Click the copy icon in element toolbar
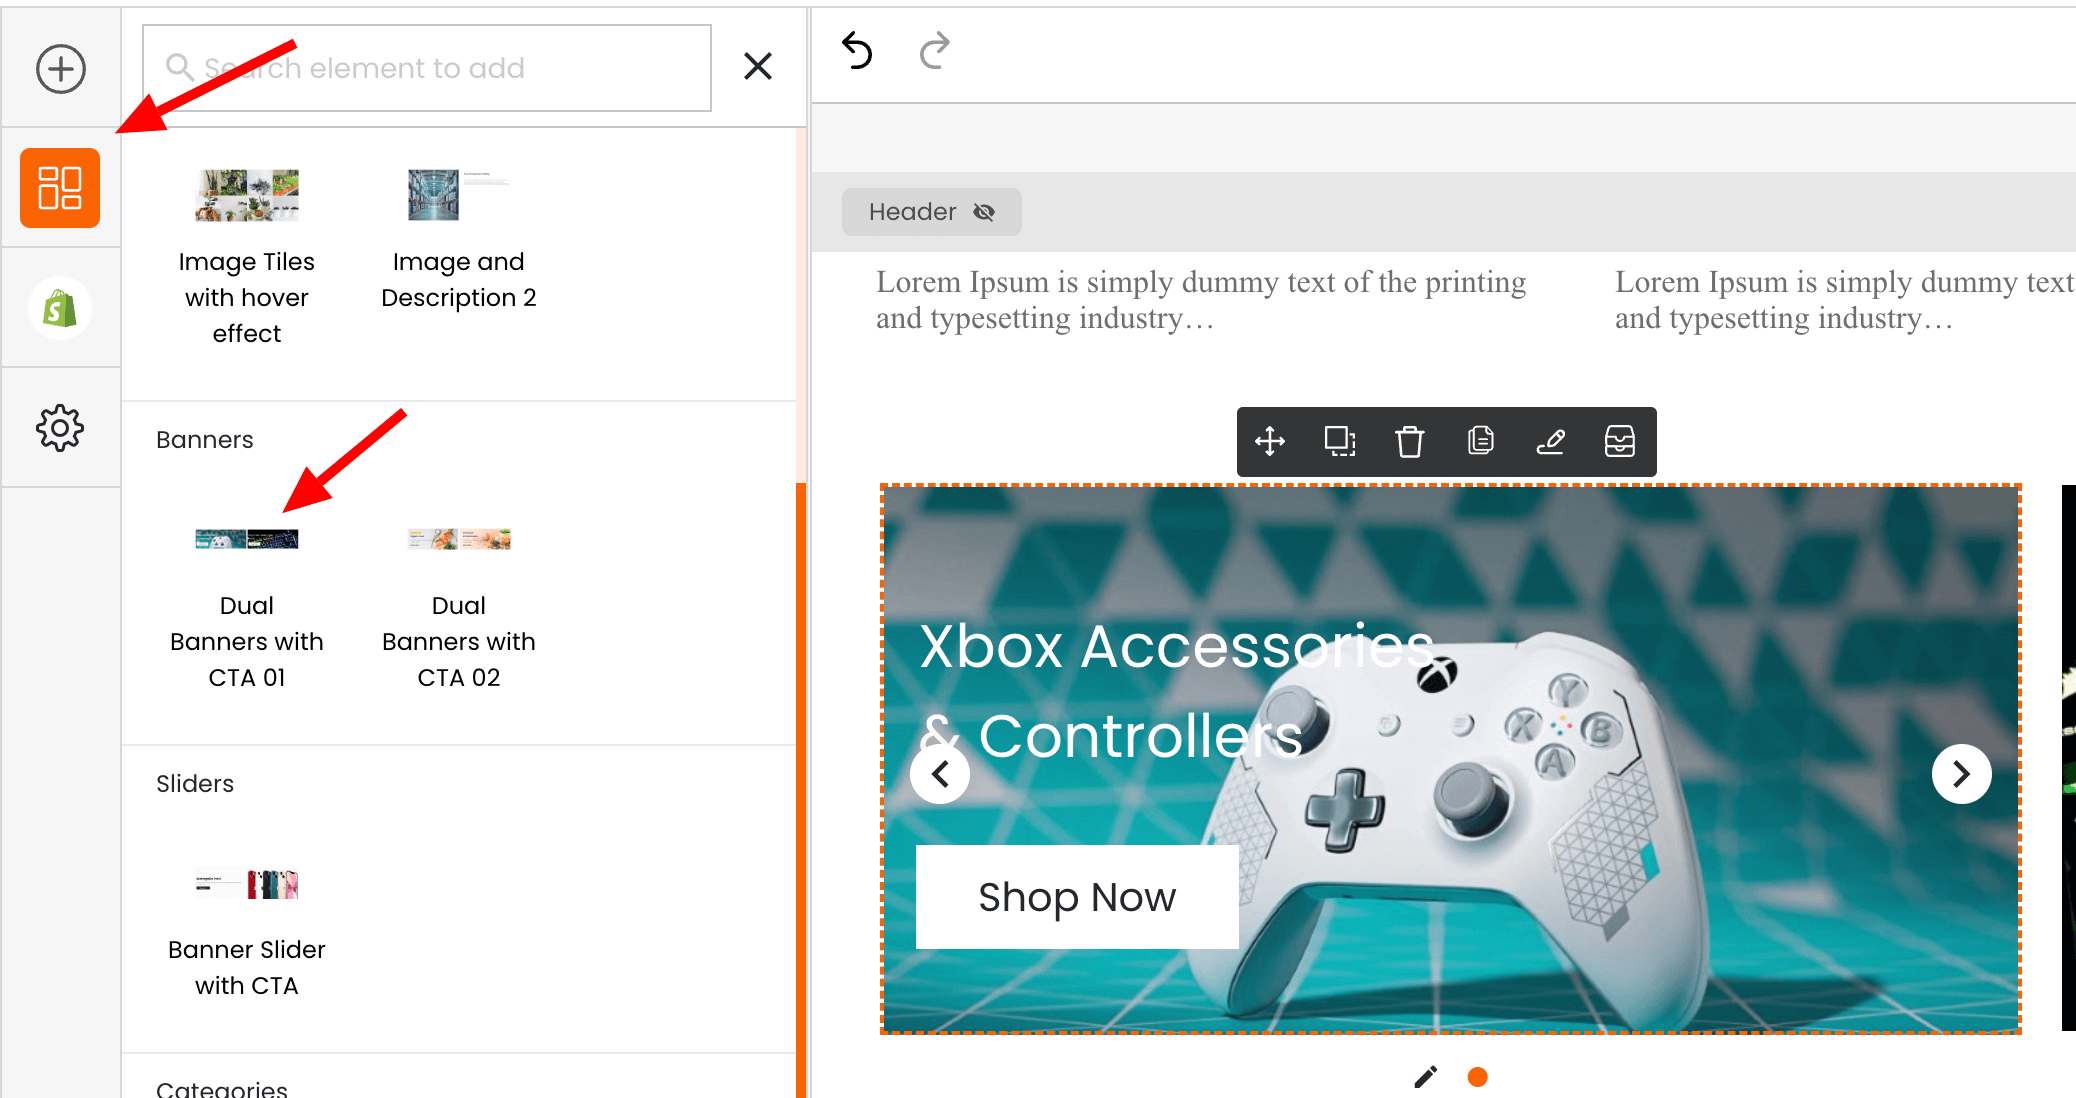 click(1480, 441)
